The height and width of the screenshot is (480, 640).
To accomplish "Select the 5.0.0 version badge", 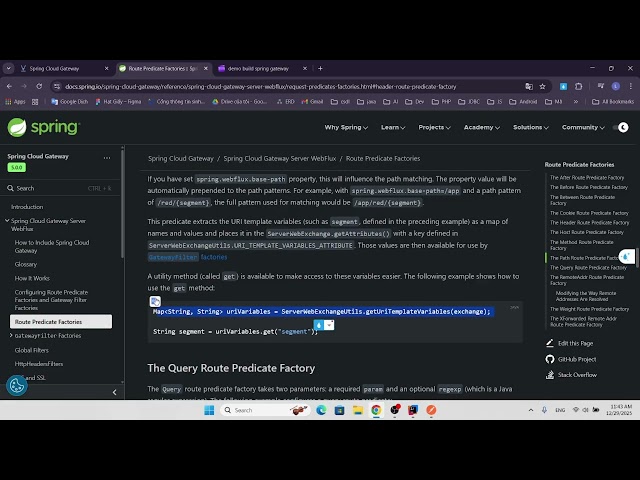I will (x=16, y=167).
